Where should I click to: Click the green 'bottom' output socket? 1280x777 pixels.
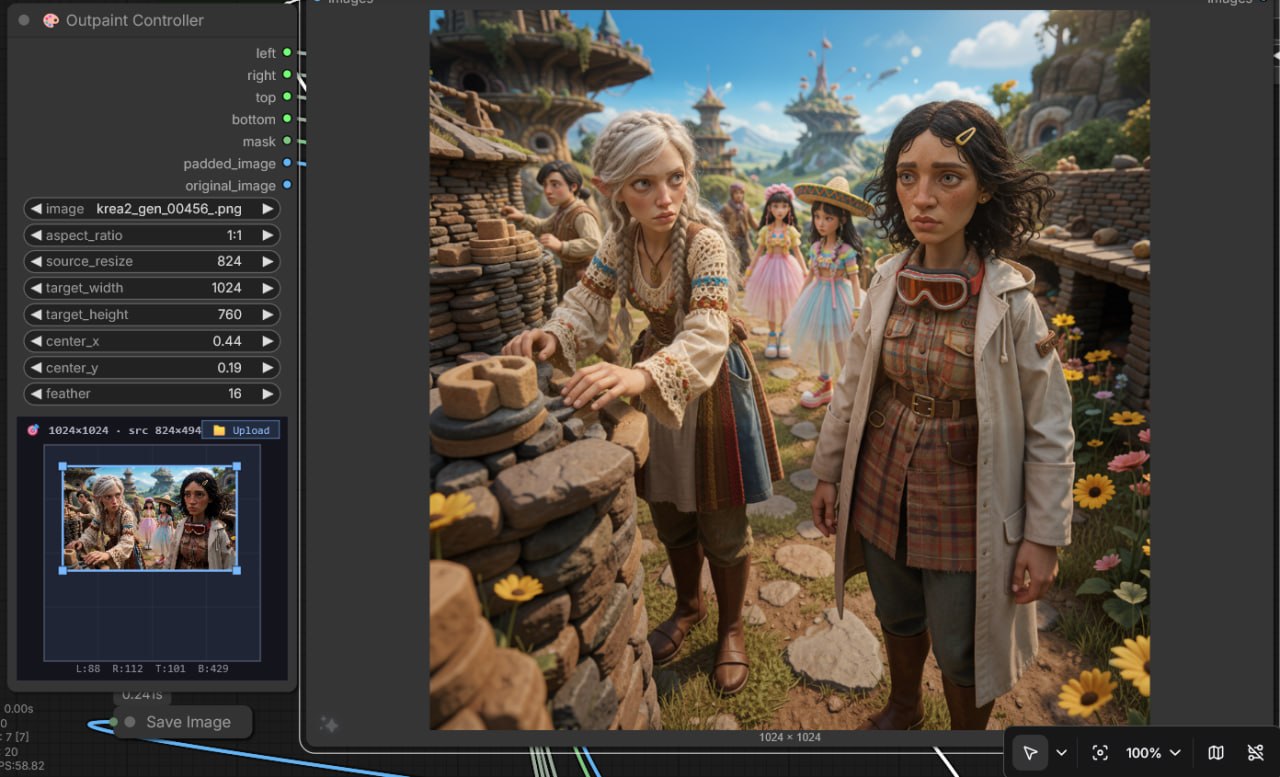tap(287, 119)
